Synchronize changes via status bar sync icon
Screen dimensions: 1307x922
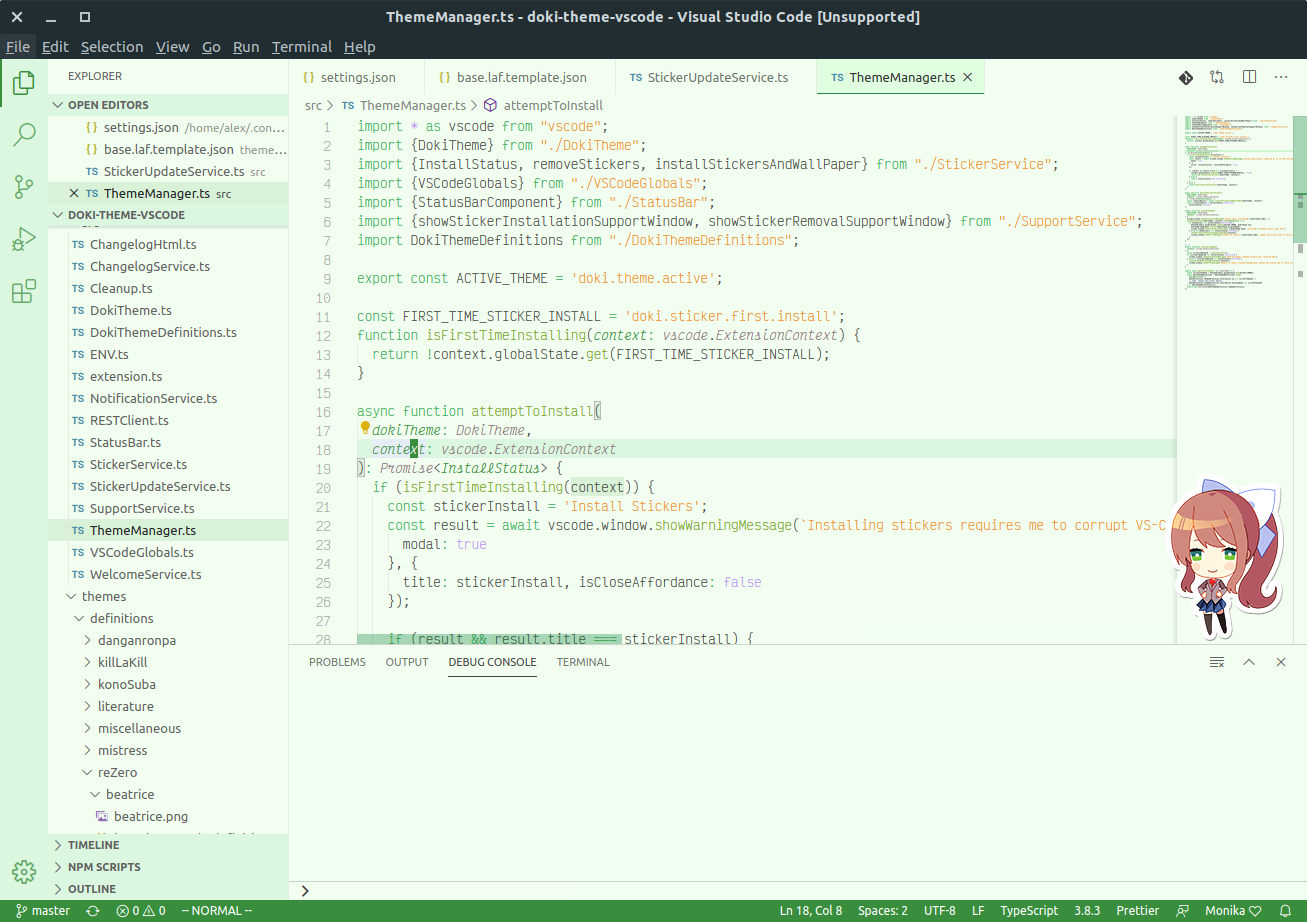point(93,911)
